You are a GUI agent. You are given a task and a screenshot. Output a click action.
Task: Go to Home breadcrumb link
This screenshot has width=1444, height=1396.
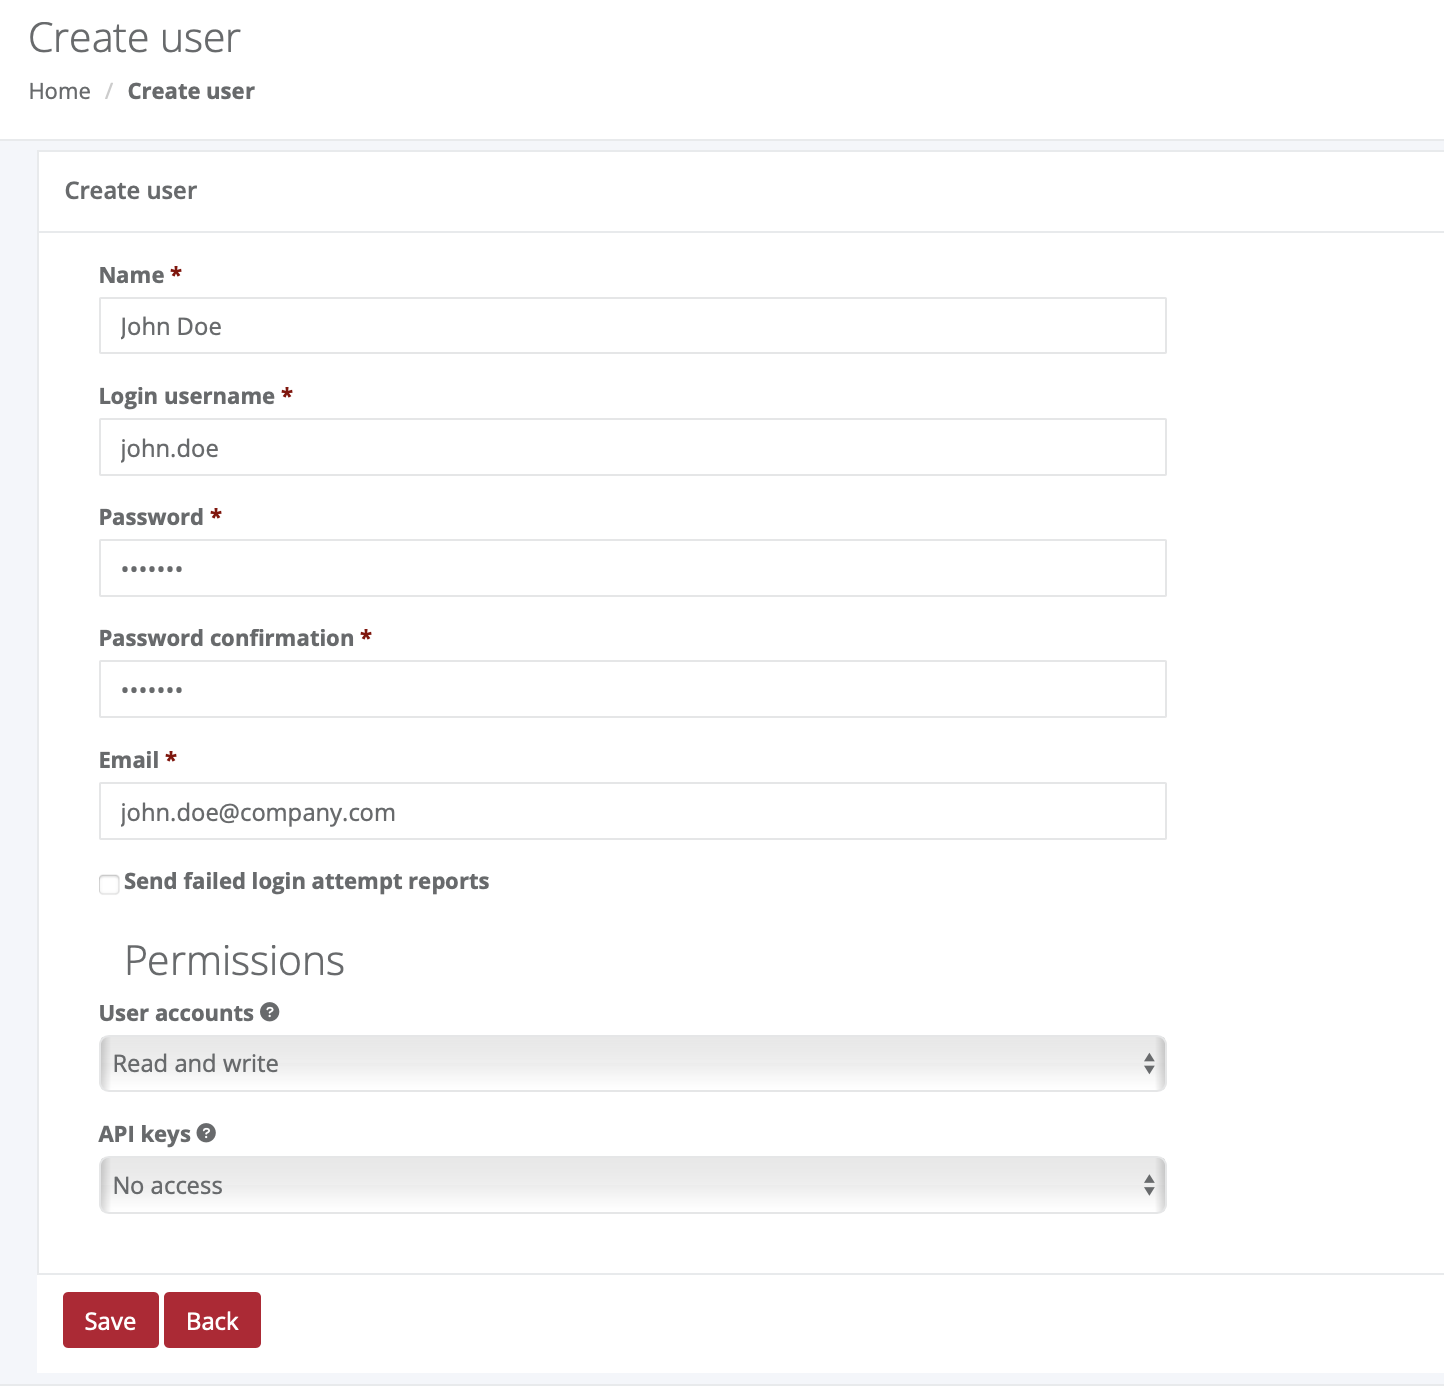point(60,91)
